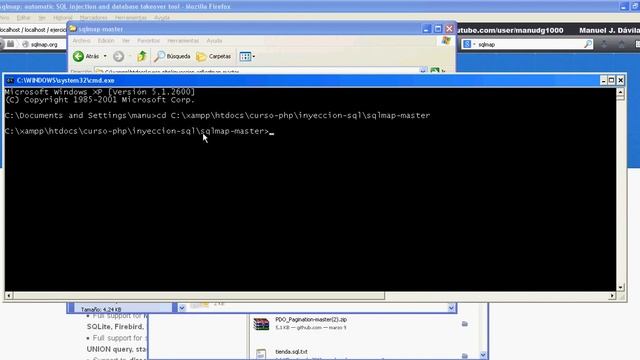Click Explorer file list scroll down arrow
This screenshot has width=640, height=360.
[x=451, y=308]
